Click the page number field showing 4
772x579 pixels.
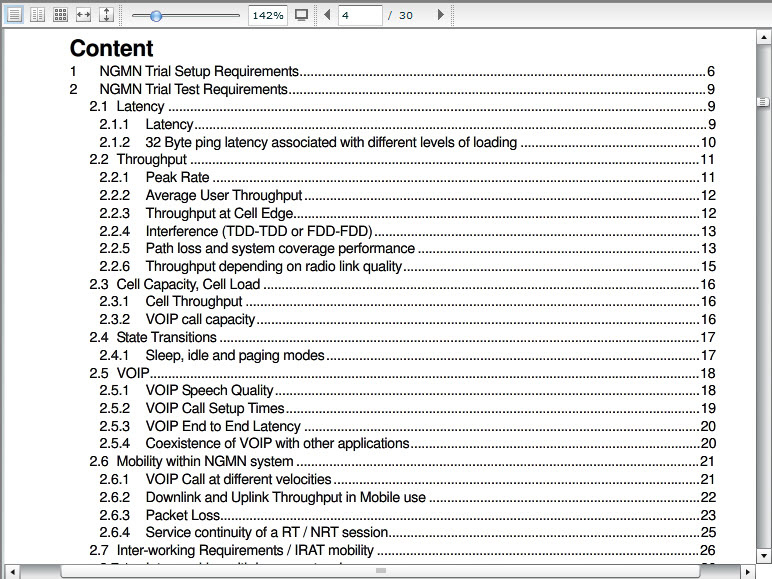360,15
